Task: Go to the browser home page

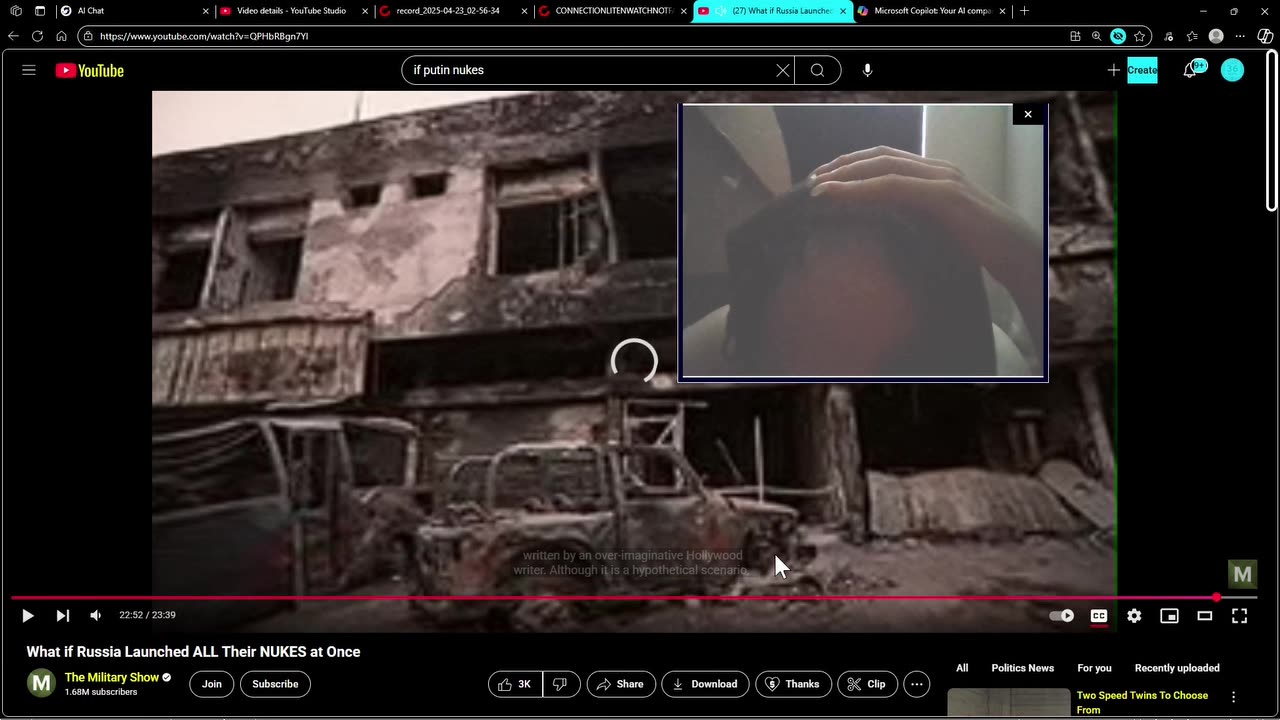Action: pyautogui.click(x=61, y=36)
